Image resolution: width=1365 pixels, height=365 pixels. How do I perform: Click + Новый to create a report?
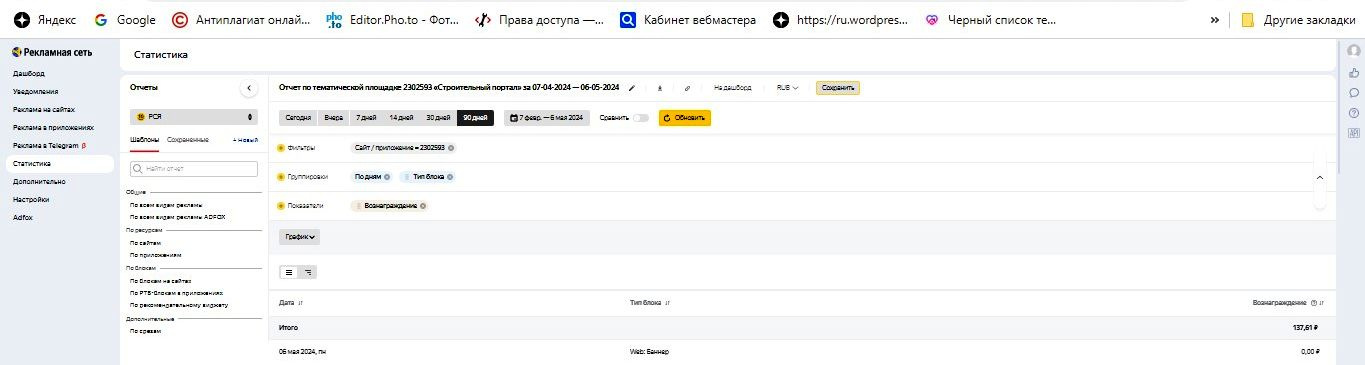point(245,140)
